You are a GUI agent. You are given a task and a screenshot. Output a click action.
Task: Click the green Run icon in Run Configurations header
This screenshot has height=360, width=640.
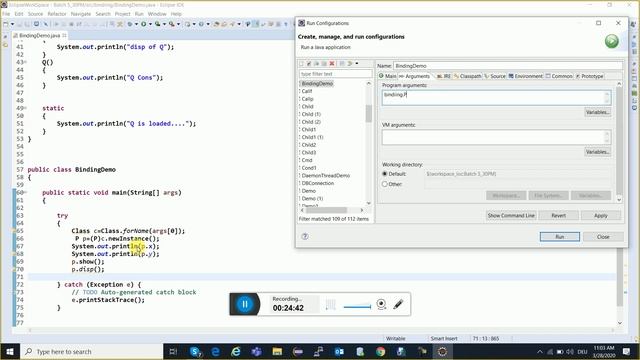pos(611,41)
